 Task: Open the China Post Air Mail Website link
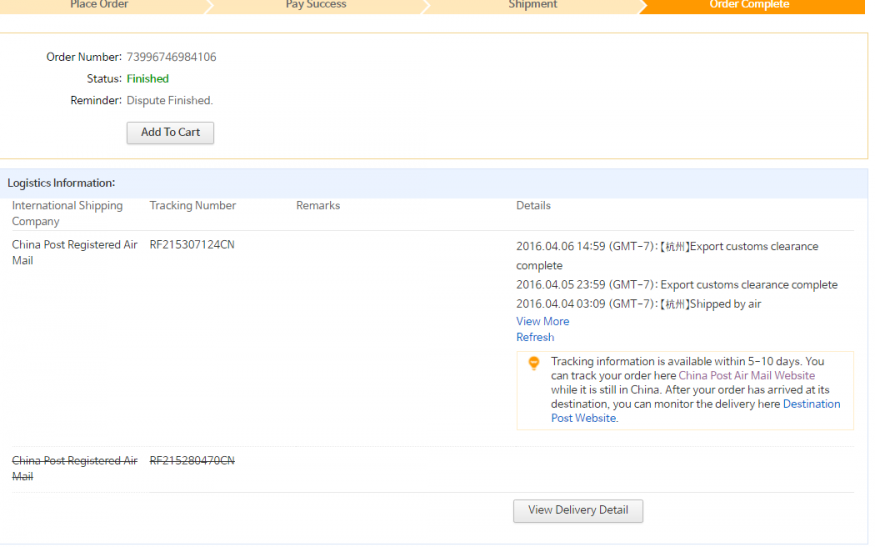[x=746, y=376]
